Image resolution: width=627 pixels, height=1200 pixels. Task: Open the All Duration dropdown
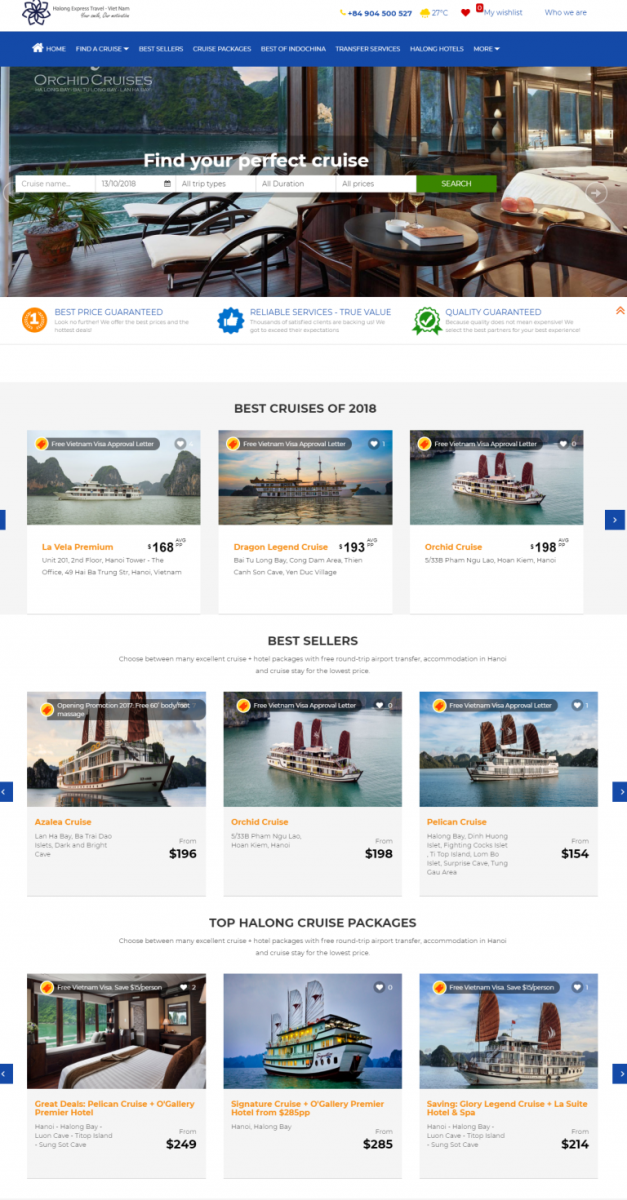pyautogui.click(x=295, y=184)
